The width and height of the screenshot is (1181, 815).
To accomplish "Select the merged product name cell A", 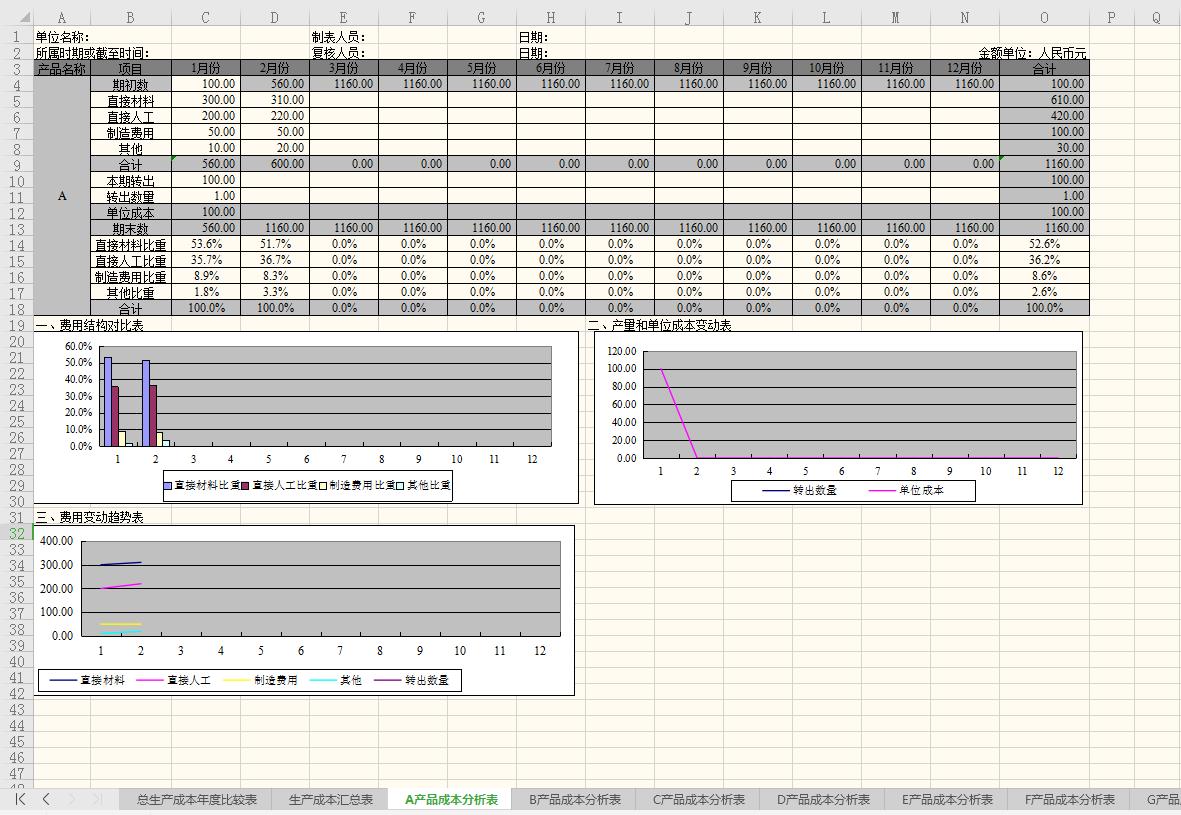I will pyautogui.click(x=62, y=196).
